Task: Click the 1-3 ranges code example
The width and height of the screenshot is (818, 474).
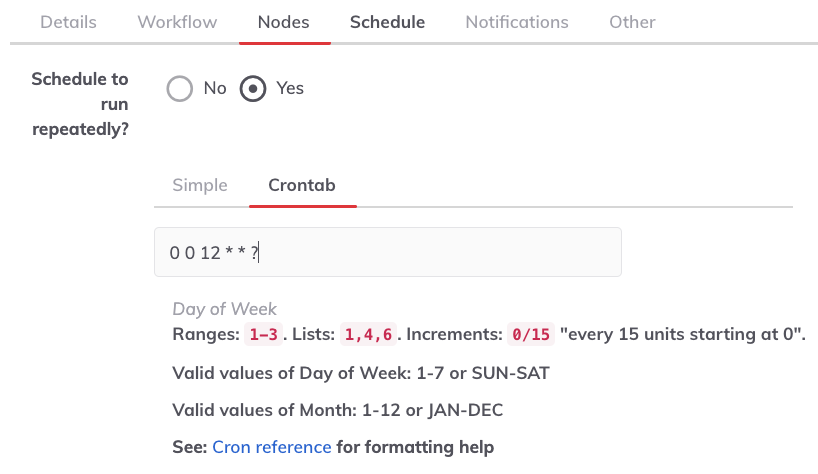Action: [x=263, y=334]
